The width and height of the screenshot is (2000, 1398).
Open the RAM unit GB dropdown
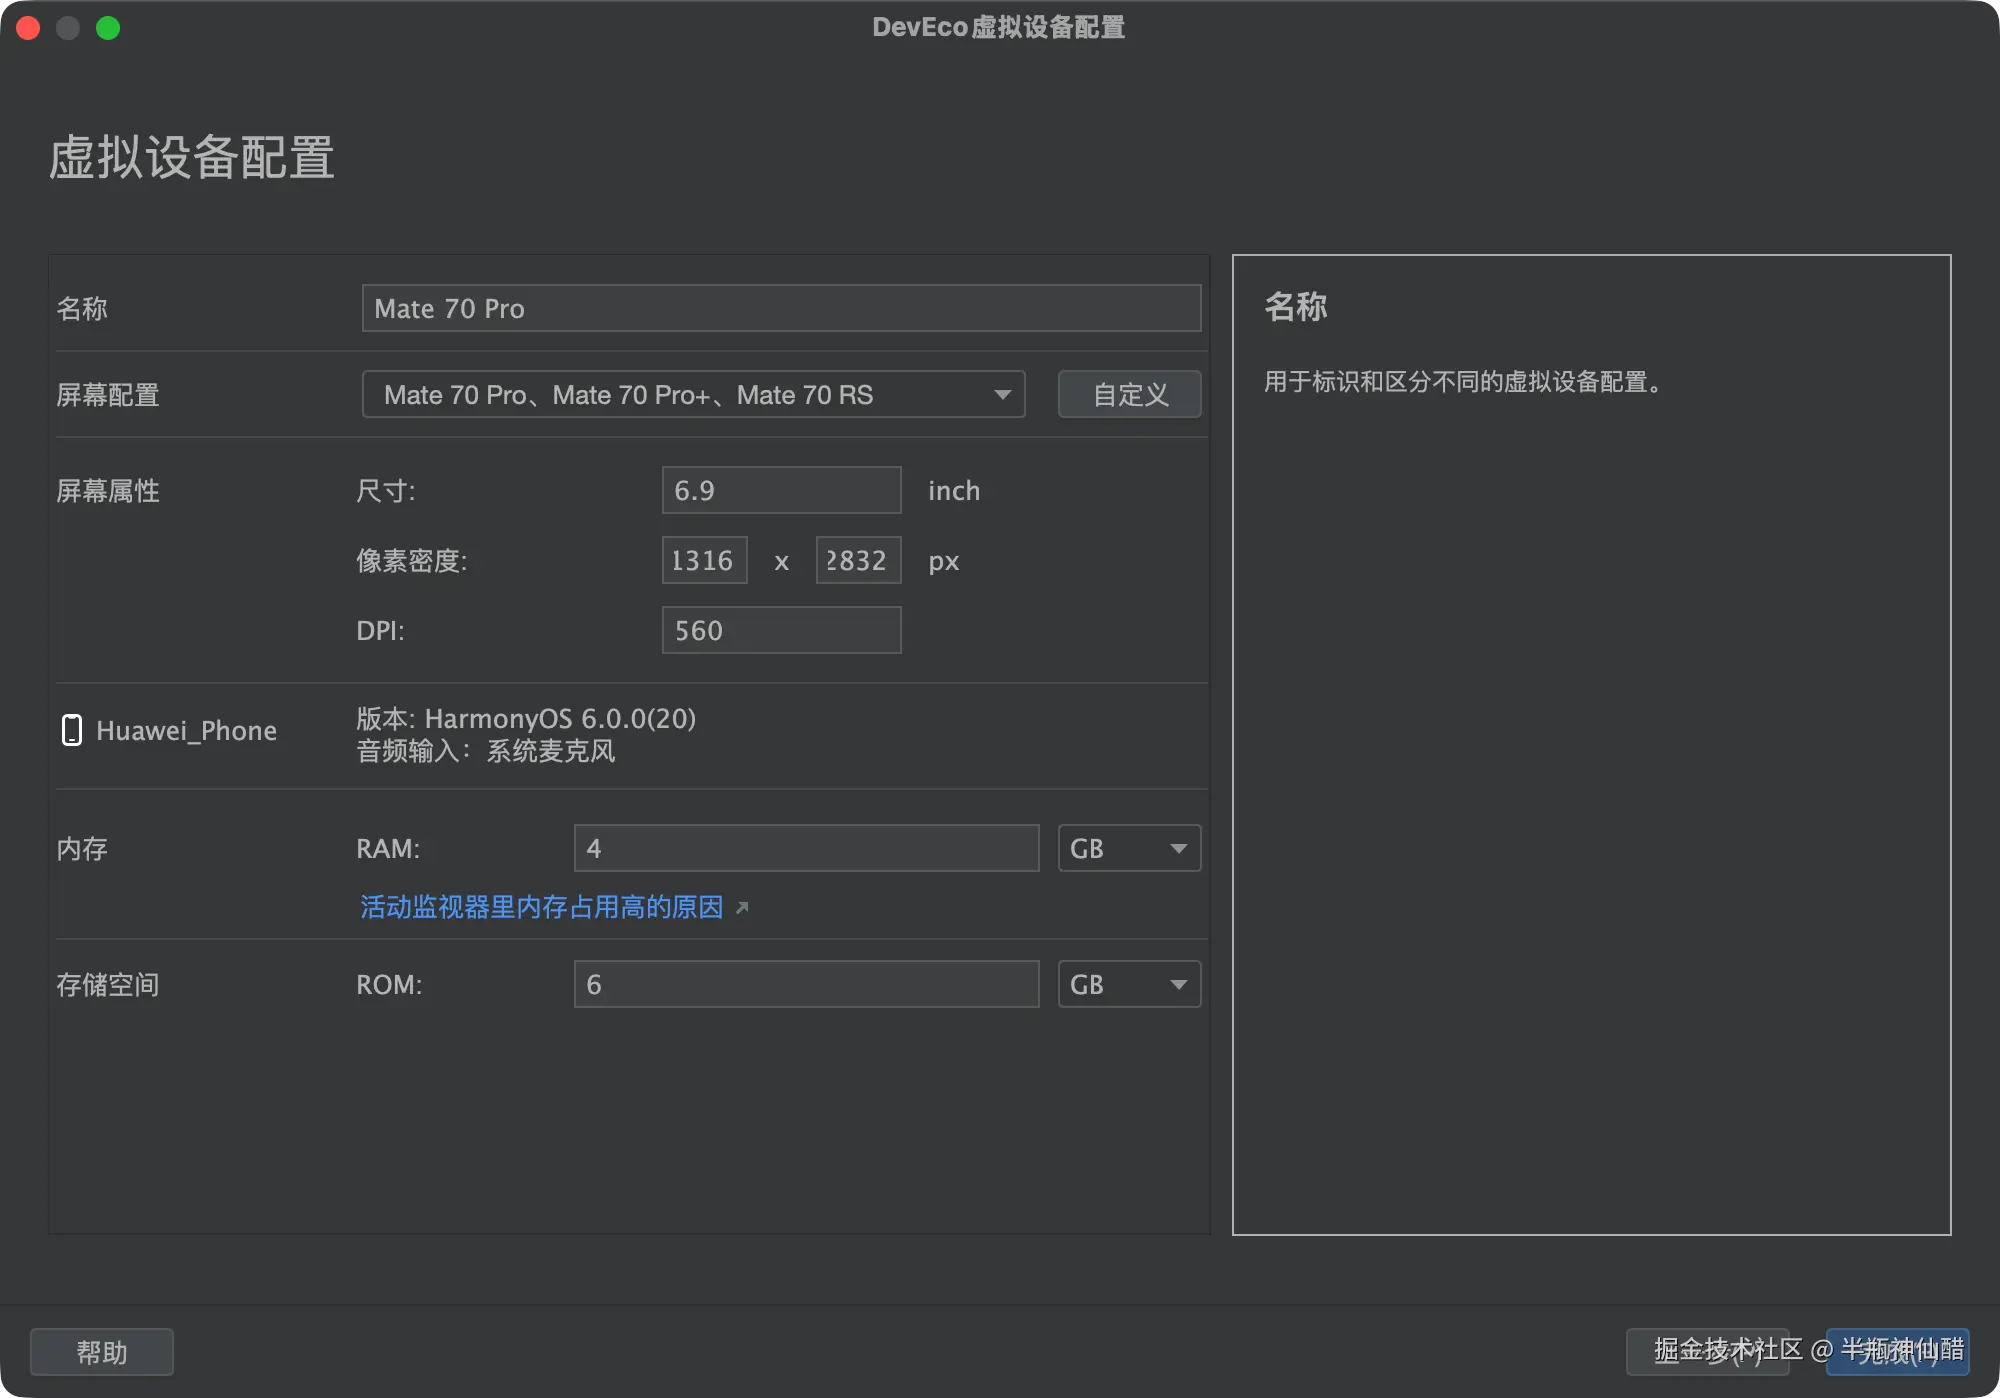[1129, 849]
